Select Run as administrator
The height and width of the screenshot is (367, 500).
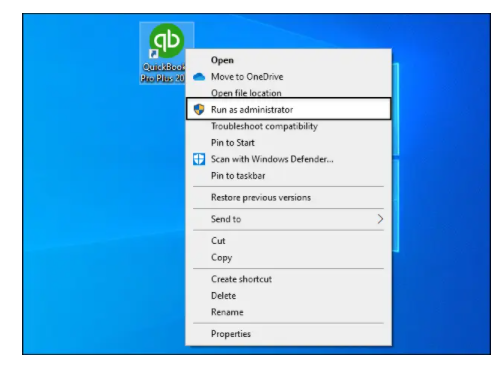click(x=288, y=109)
